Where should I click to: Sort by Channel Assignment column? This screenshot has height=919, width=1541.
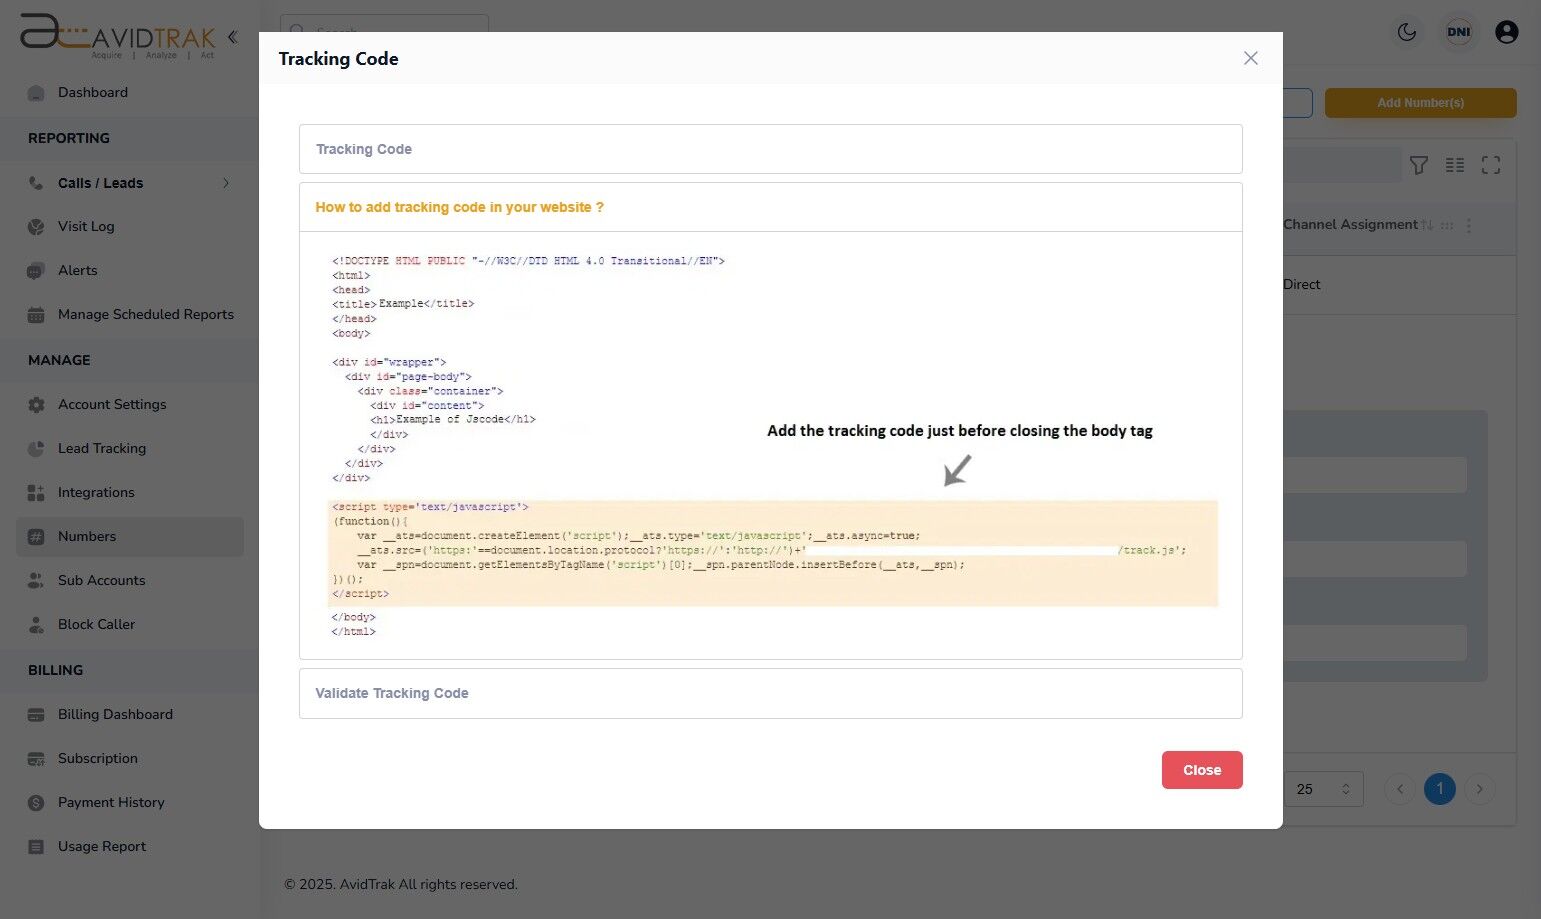coord(1427,225)
